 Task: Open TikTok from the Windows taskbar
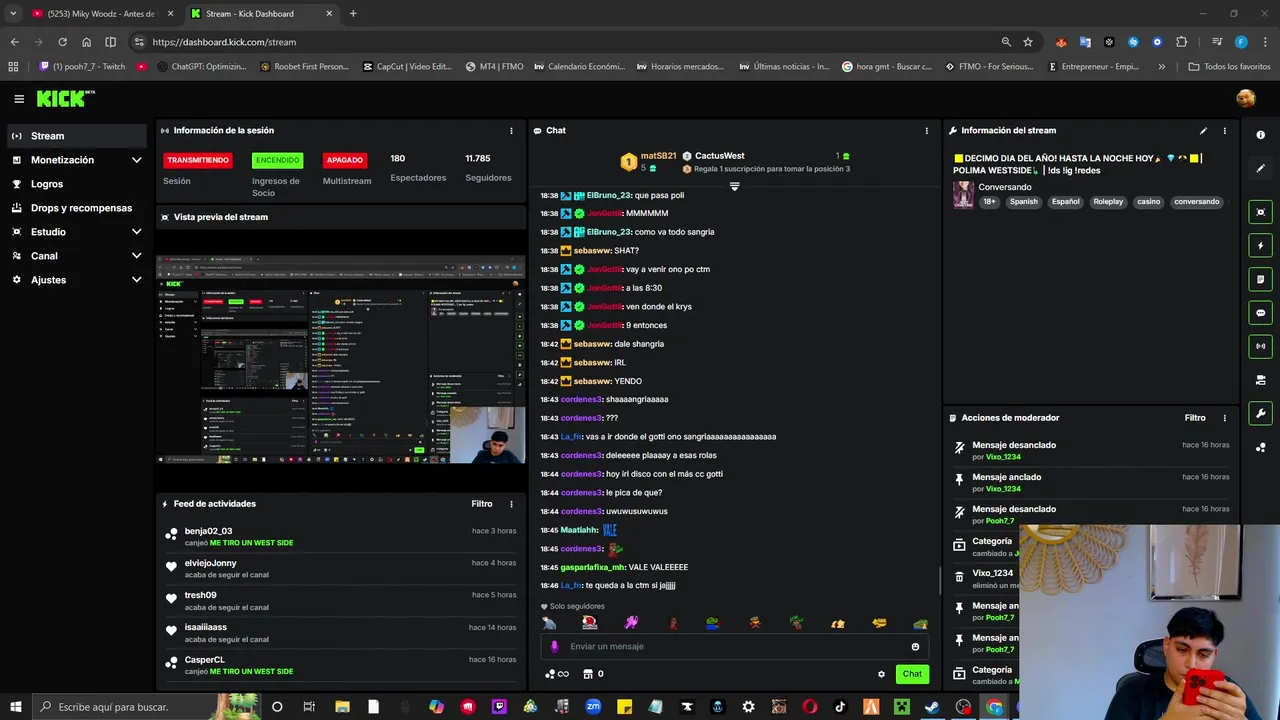click(840, 707)
